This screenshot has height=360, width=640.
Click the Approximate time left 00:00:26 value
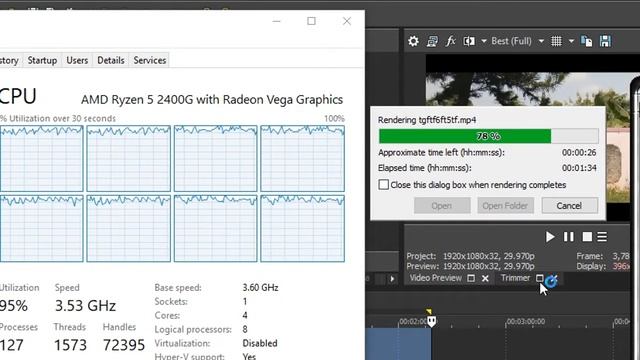pyautogui.click(x=579, y=152)
